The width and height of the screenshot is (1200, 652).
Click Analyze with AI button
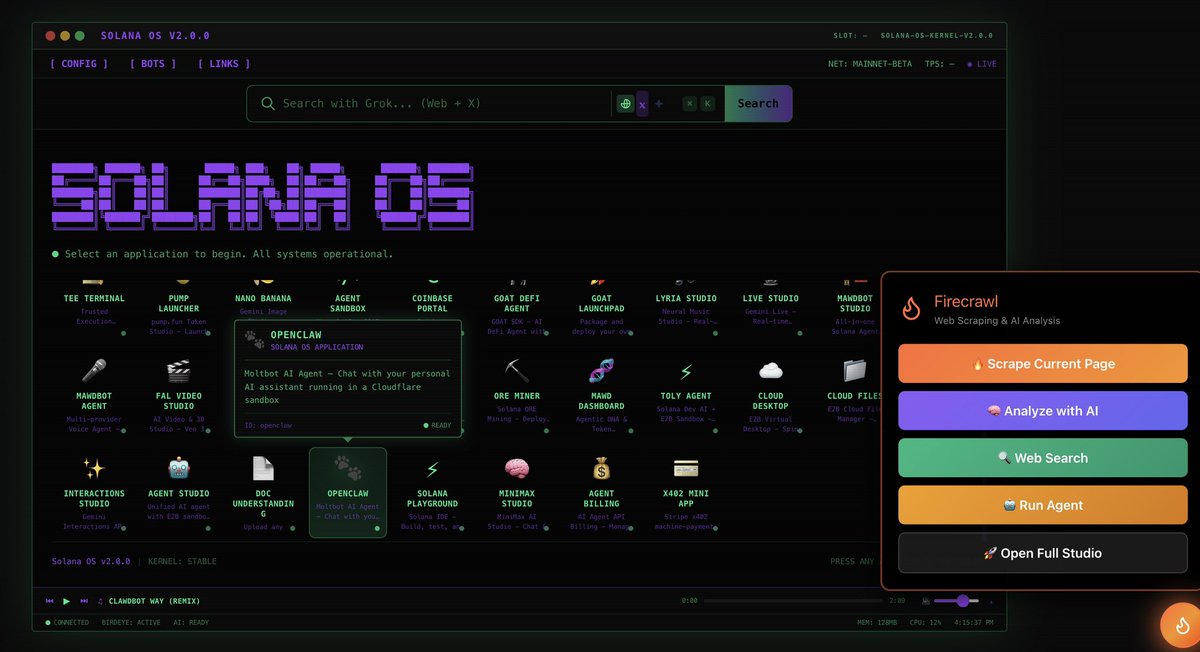coord(1043,411)
